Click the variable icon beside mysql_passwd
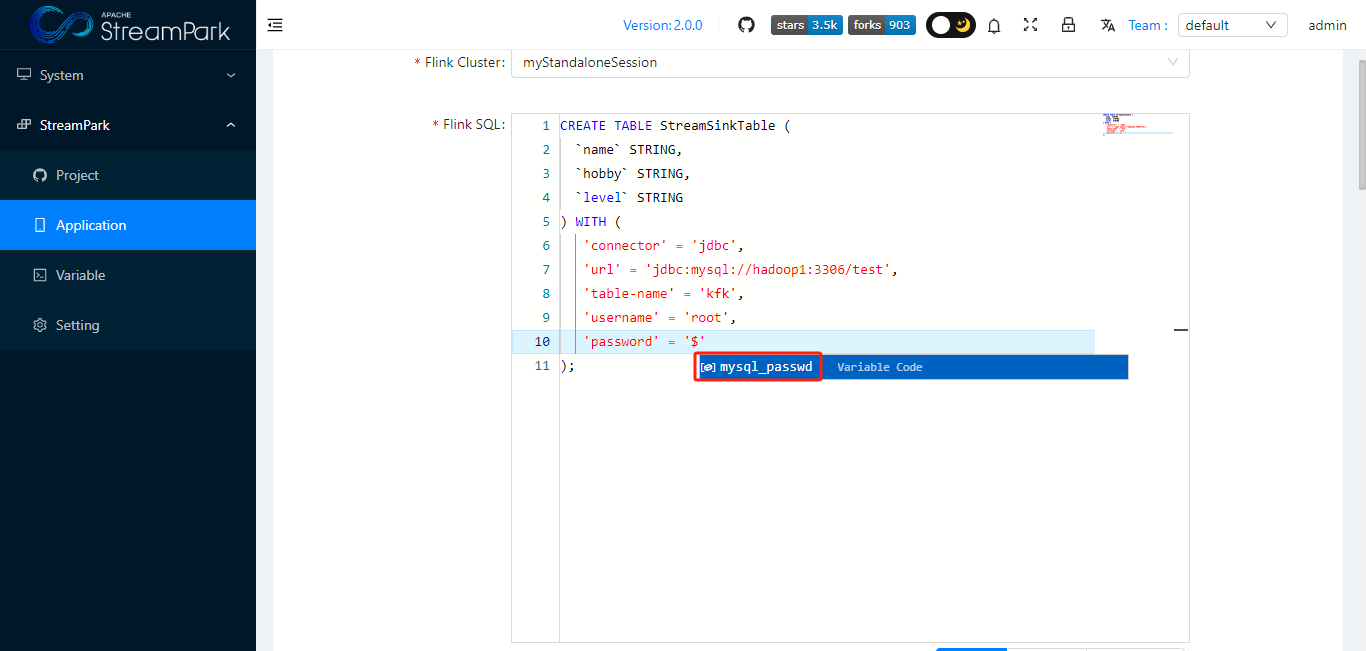The image size is (1366, 651). click(708, 367)
